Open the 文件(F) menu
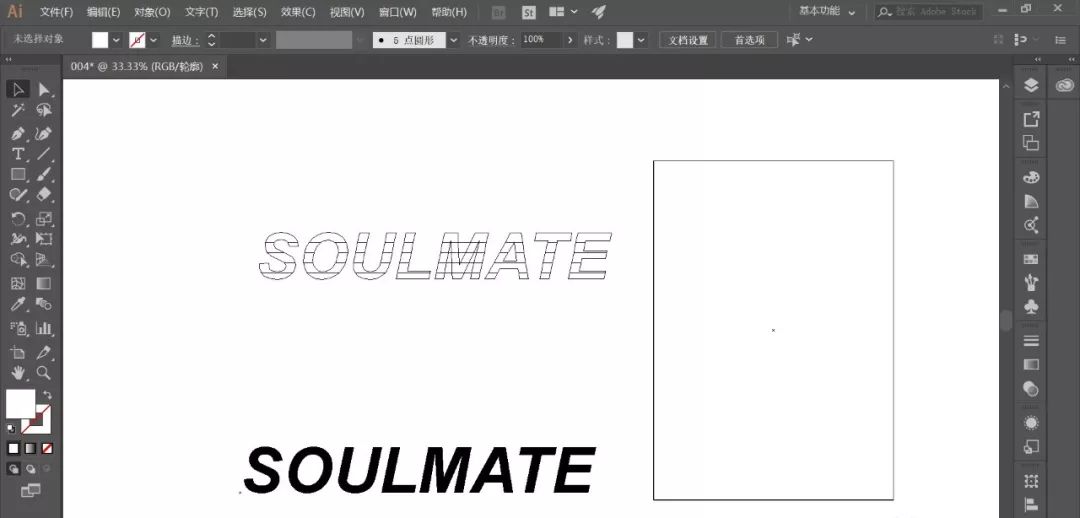The image size is (1080, 518). tap(56, 12)
